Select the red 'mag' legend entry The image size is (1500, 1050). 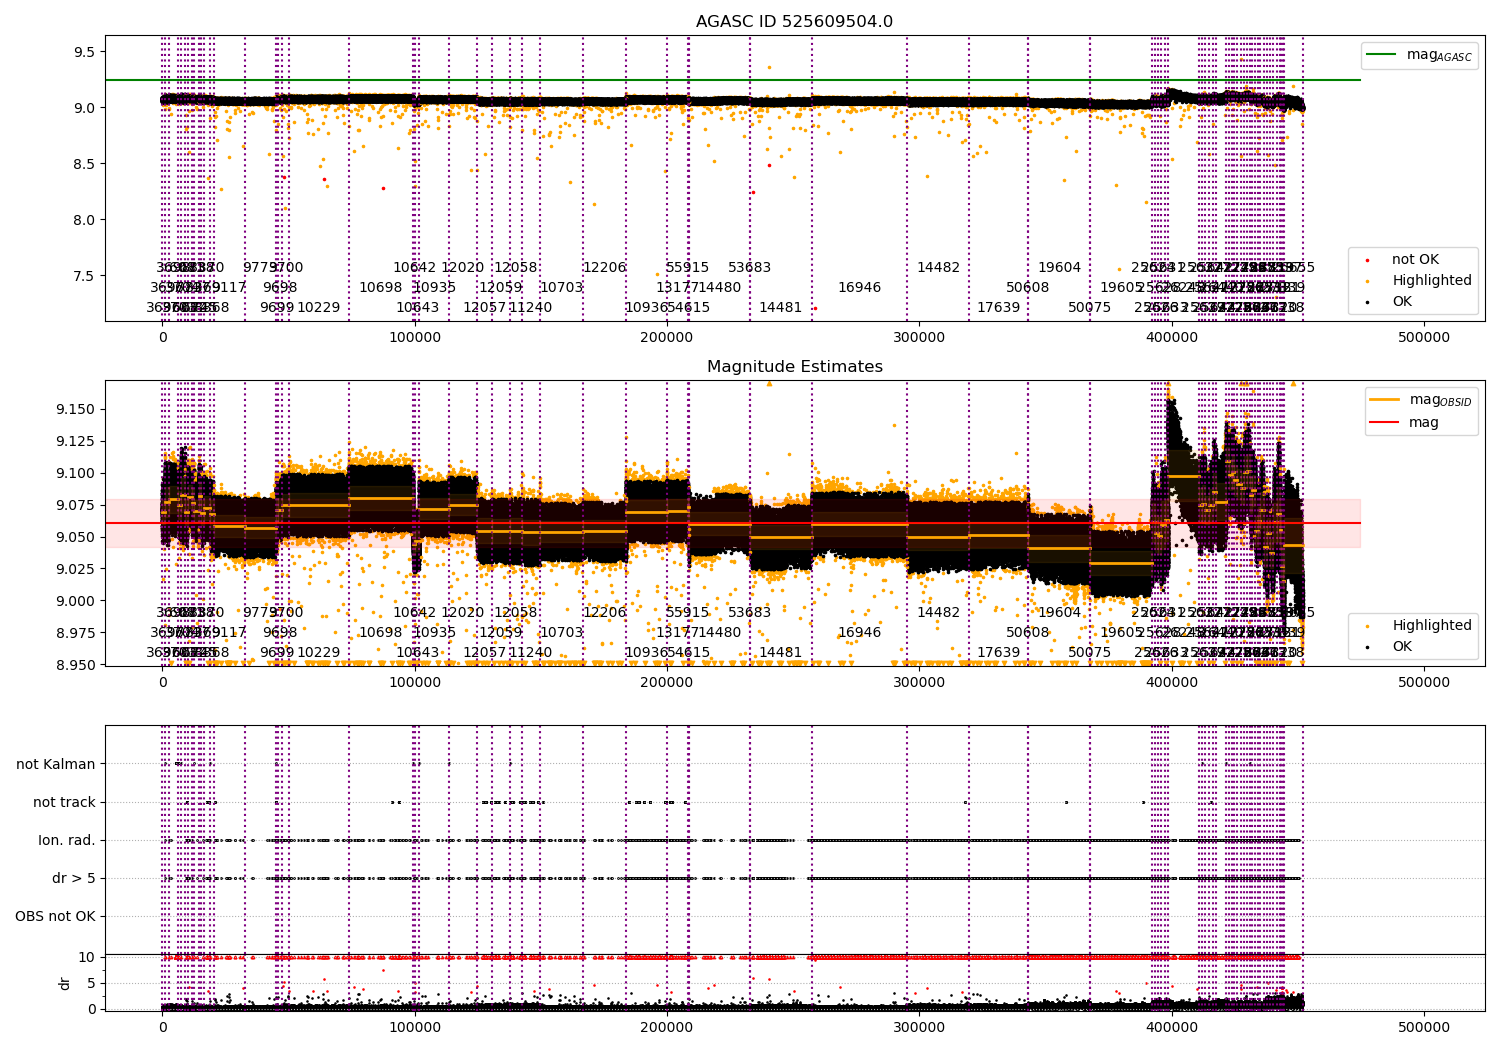point(1404,422)
